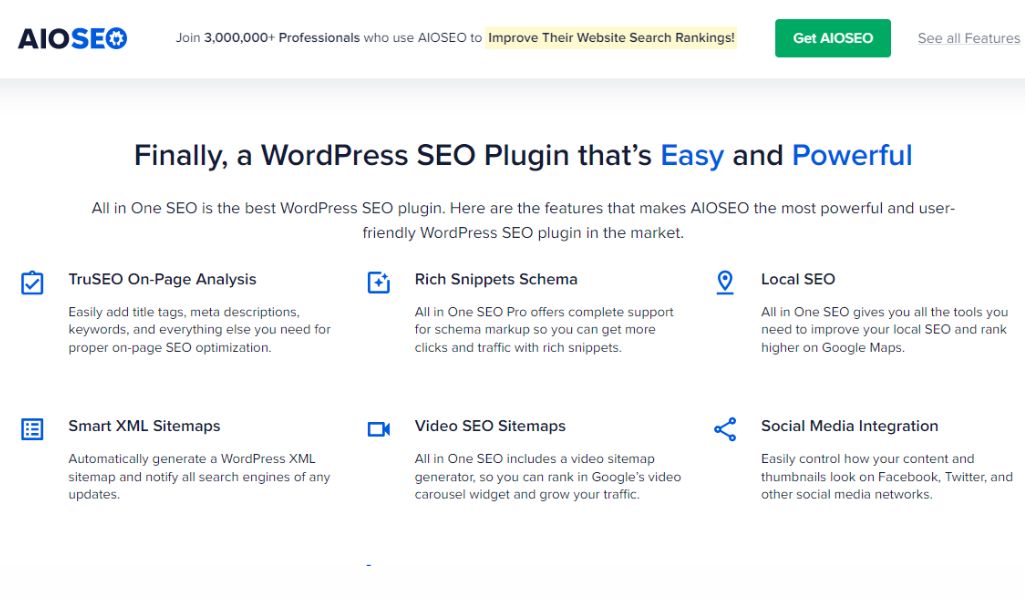The height and width of the screenshot is (600, 1025).
Task: Click the Smart XML Sitemaps list icon
Action: [32, 429]
